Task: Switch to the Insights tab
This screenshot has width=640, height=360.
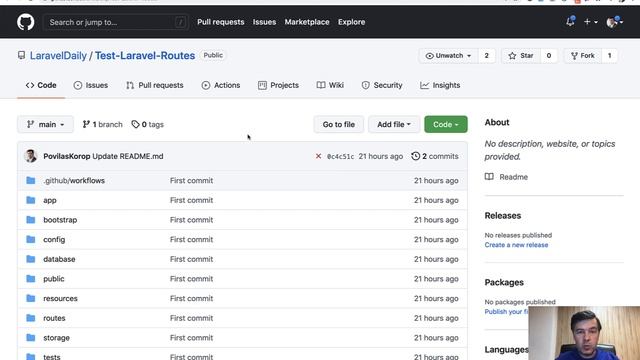Action: [x=440, y=85]
